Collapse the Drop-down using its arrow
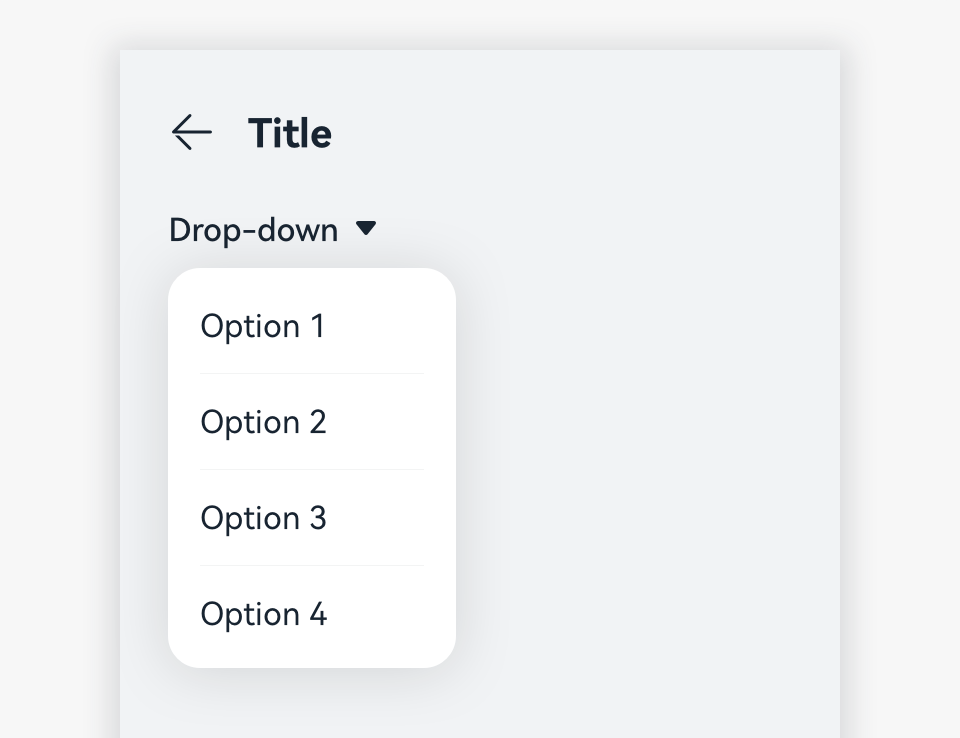 (366, 229)
